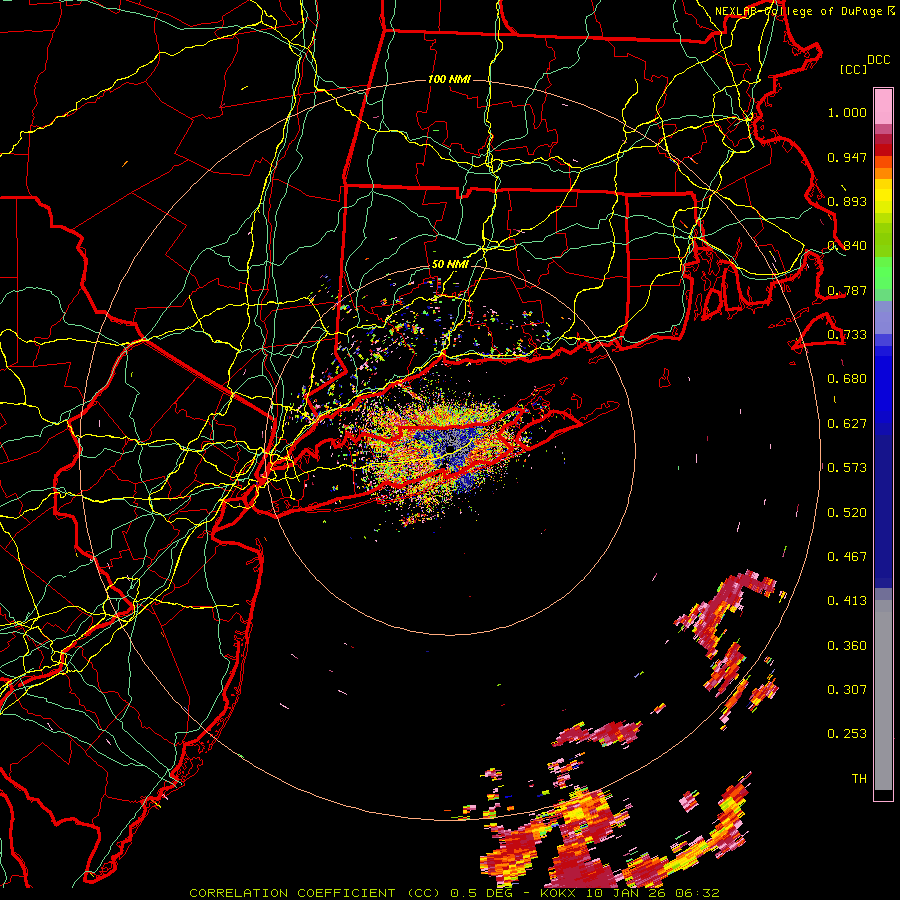Select the 0.253 scale value
This screenshot has height=900, width=900.
(847, 734)
